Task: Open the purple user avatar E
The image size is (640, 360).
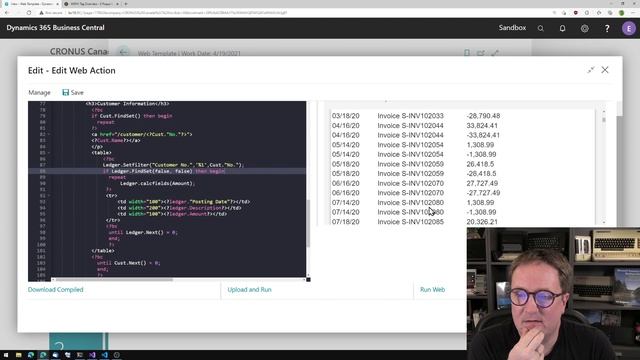Action: [629, 28]
